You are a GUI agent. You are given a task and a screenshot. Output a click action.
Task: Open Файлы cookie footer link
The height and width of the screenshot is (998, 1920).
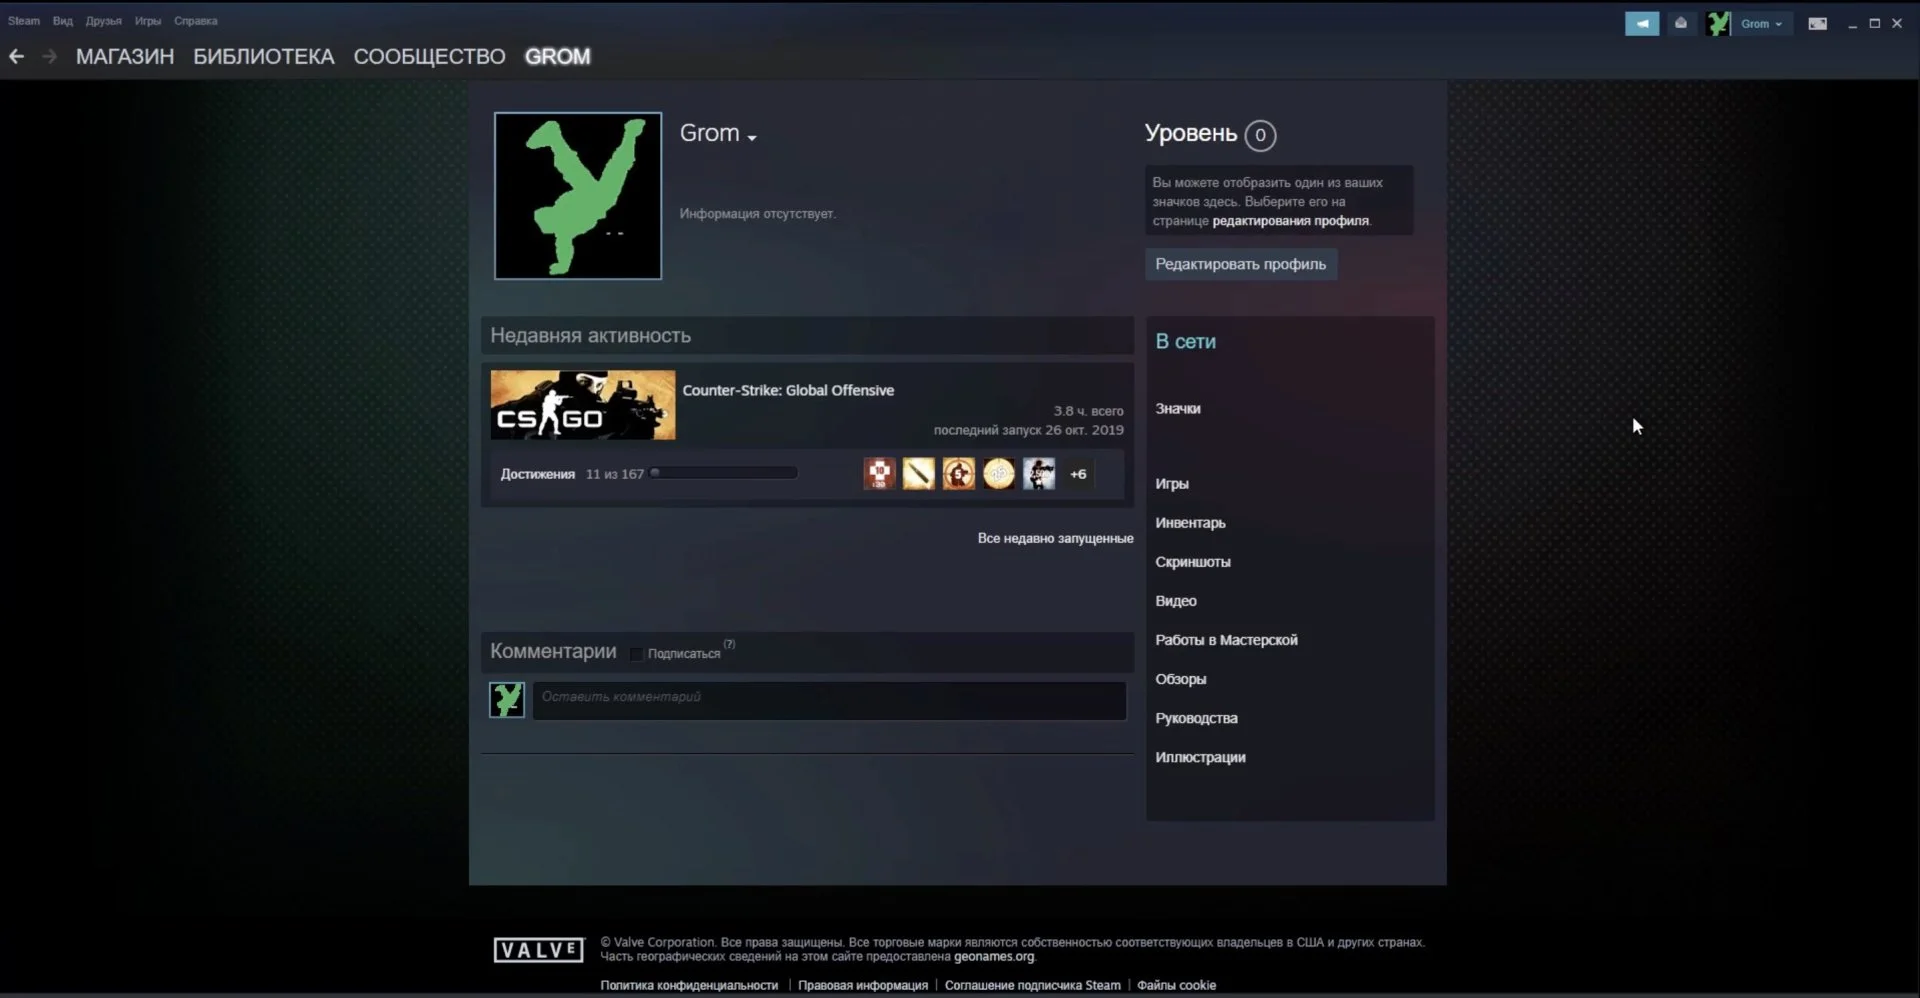pyautogui.click(x=1176, y=985)
